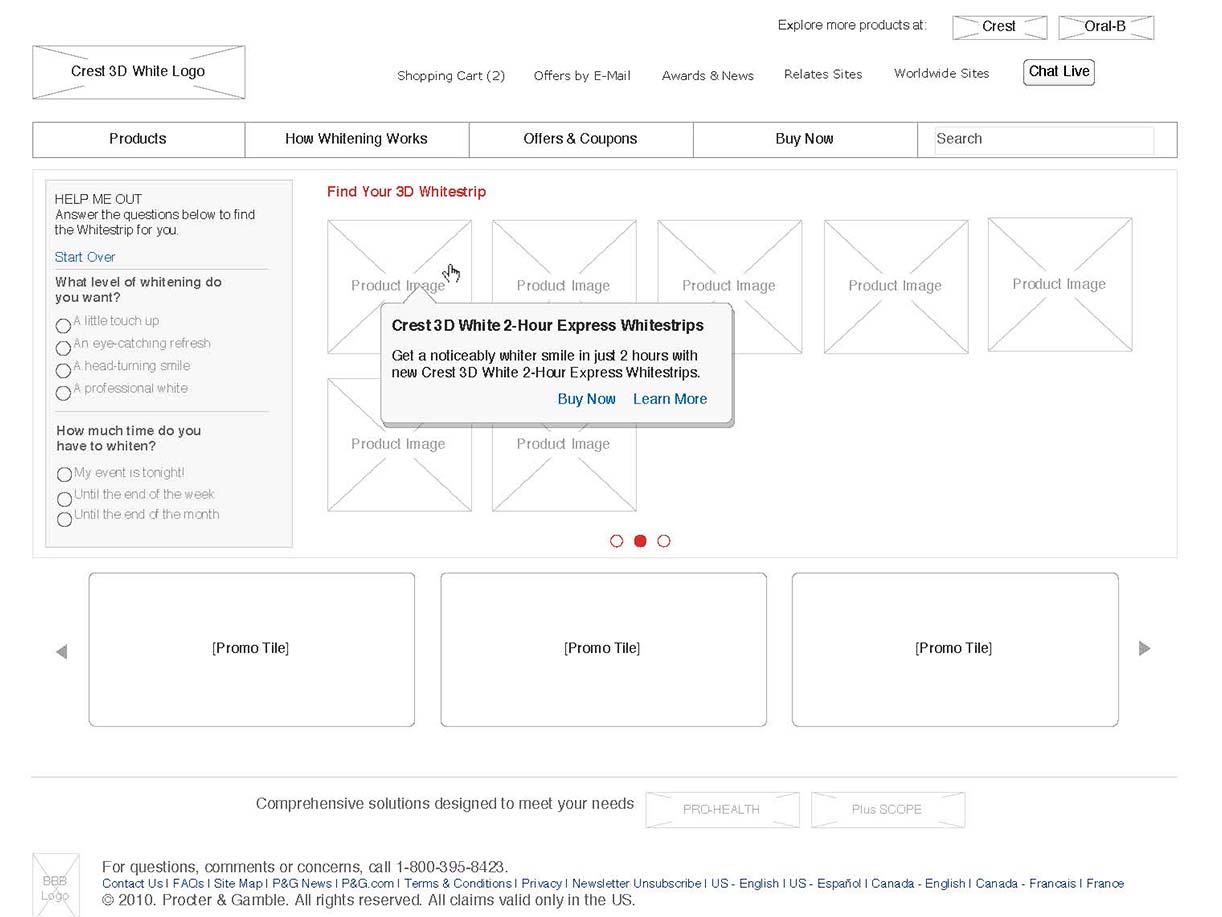Open Terms & Conditions footer link
The height and width of the screenshot is (917, 1222).
point(458,884)
